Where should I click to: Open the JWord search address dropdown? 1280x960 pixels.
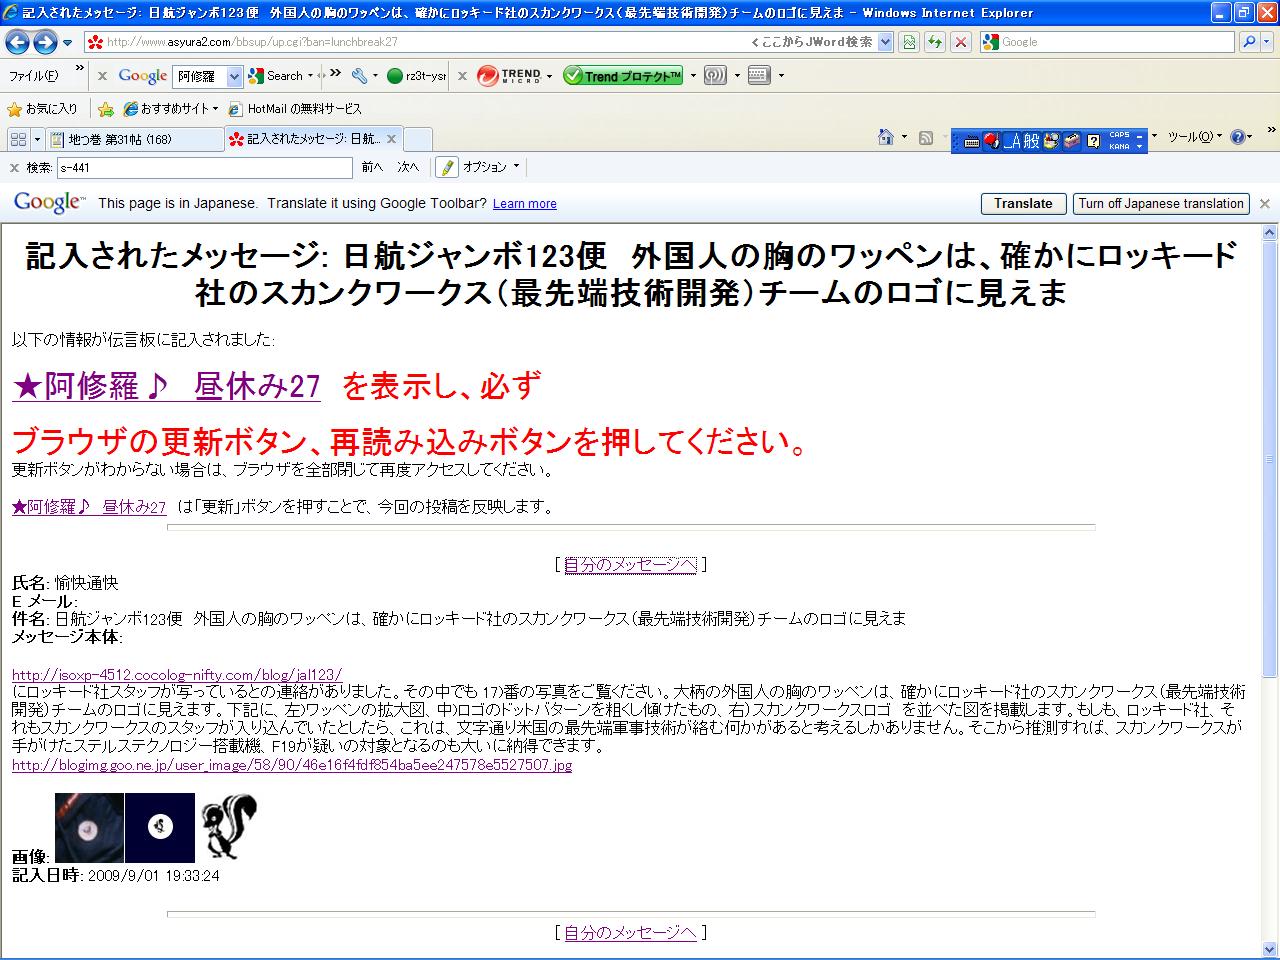[886, 42]
